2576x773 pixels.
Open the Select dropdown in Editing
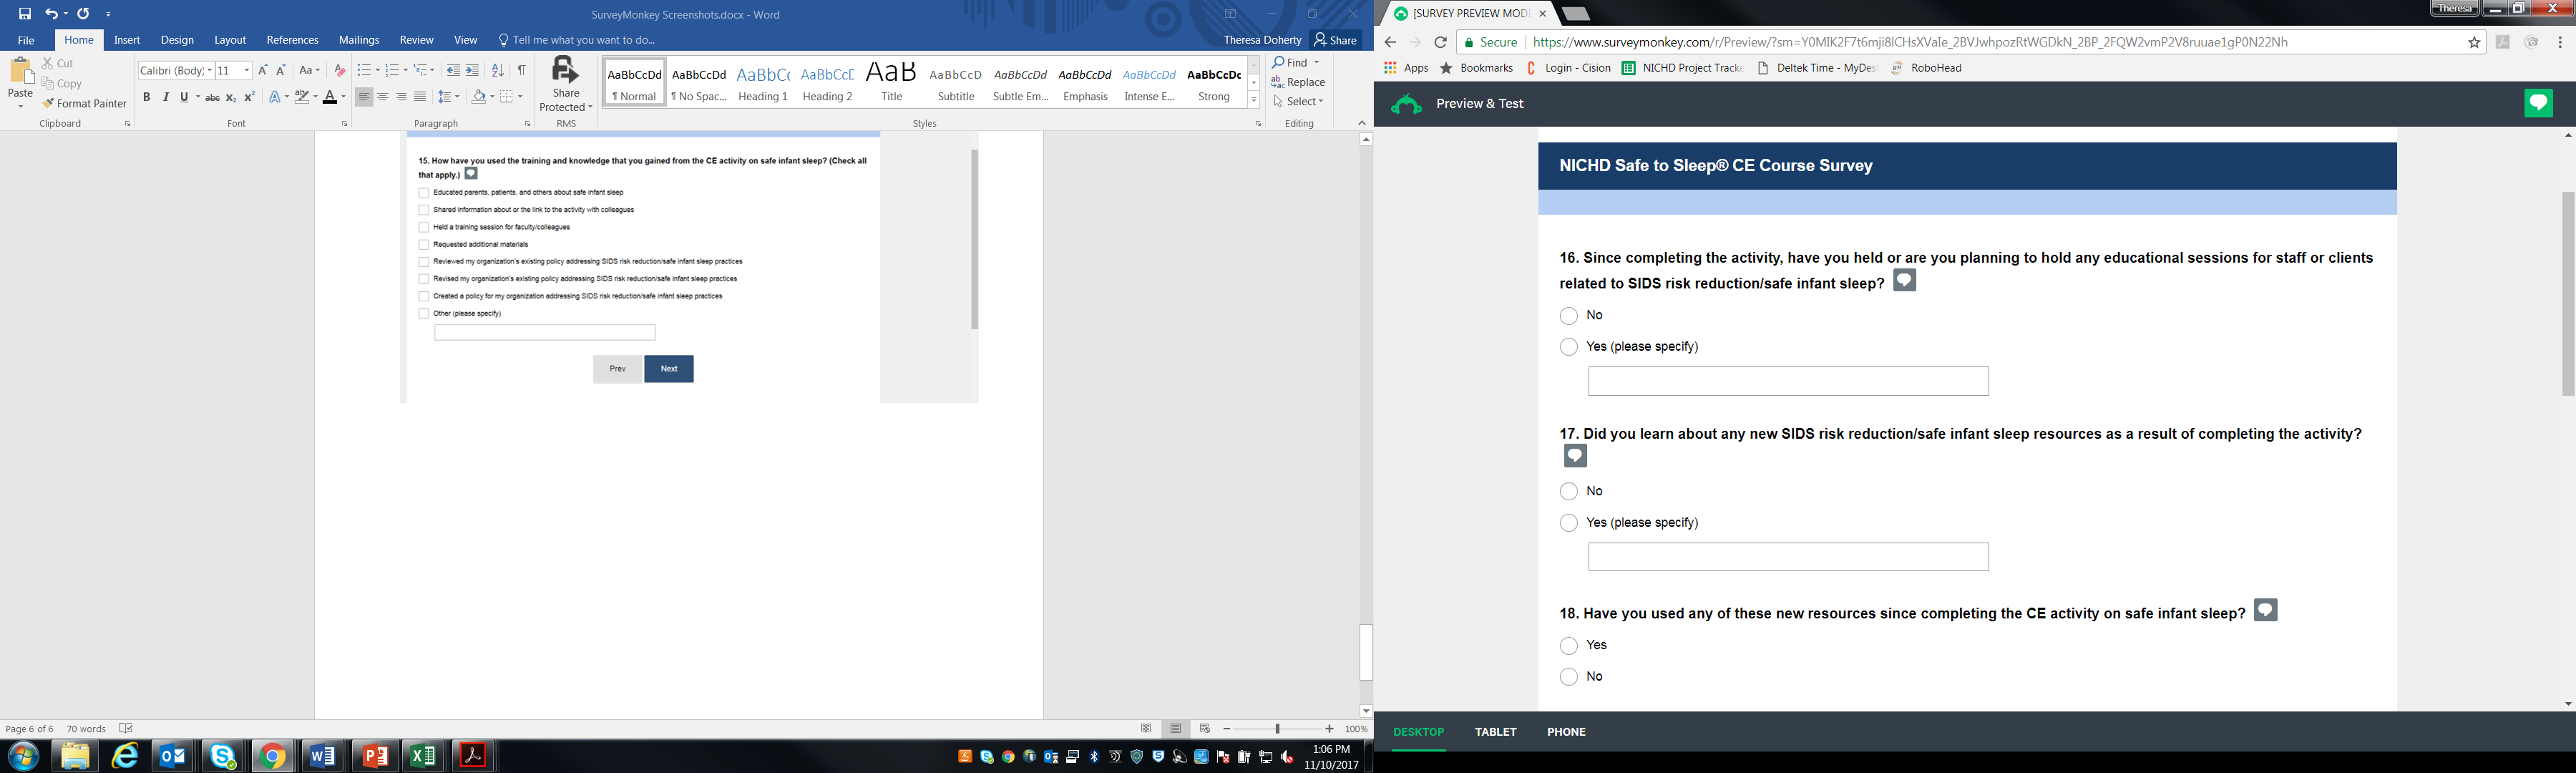coord(1299,101)
